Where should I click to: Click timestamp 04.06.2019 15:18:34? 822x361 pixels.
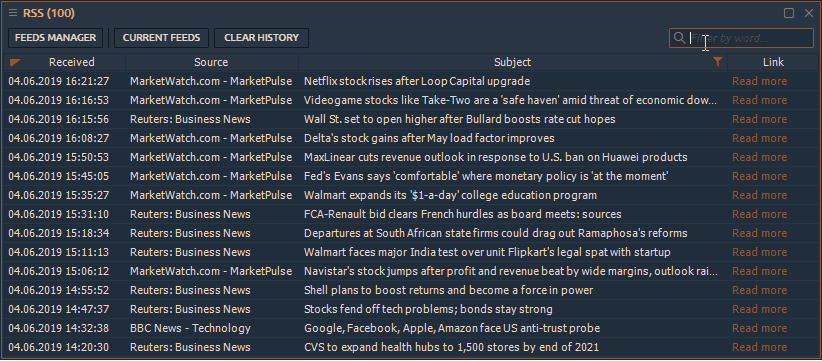(59, 233)
